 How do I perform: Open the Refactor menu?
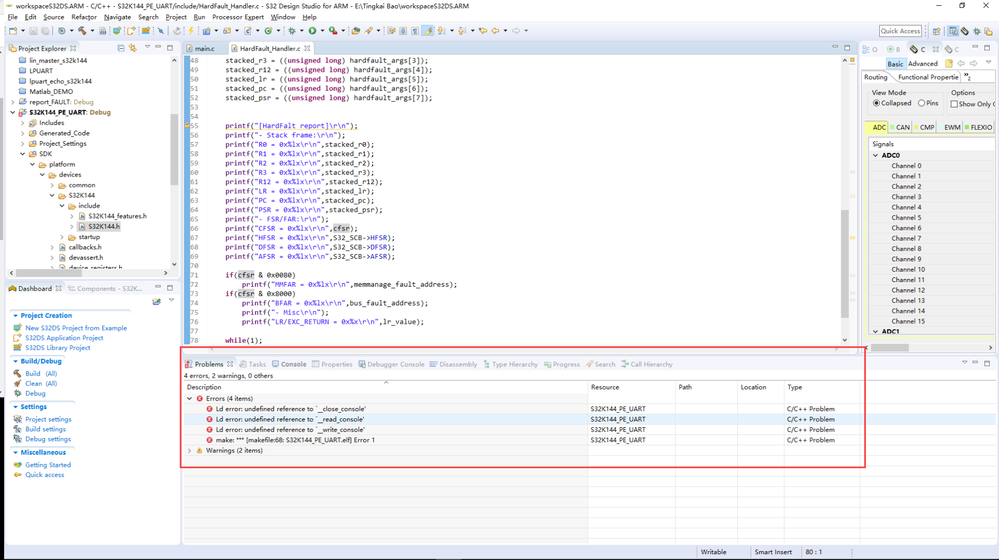tap(84, 17)
